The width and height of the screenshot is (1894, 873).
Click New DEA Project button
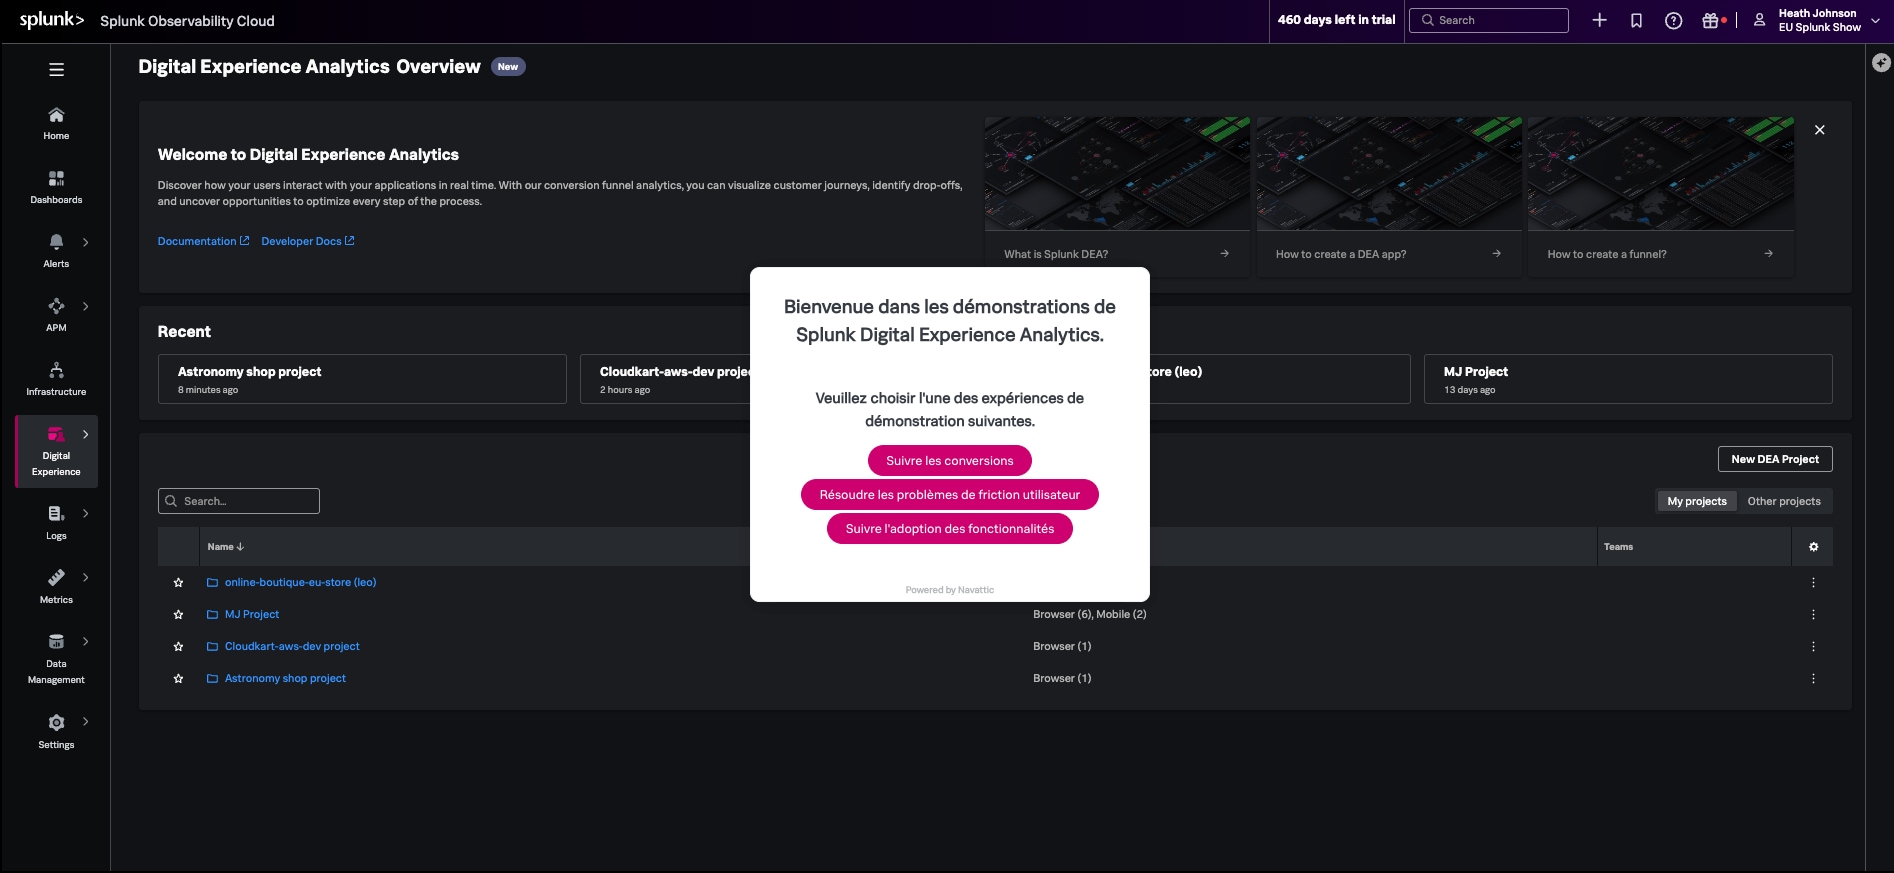1775,459
